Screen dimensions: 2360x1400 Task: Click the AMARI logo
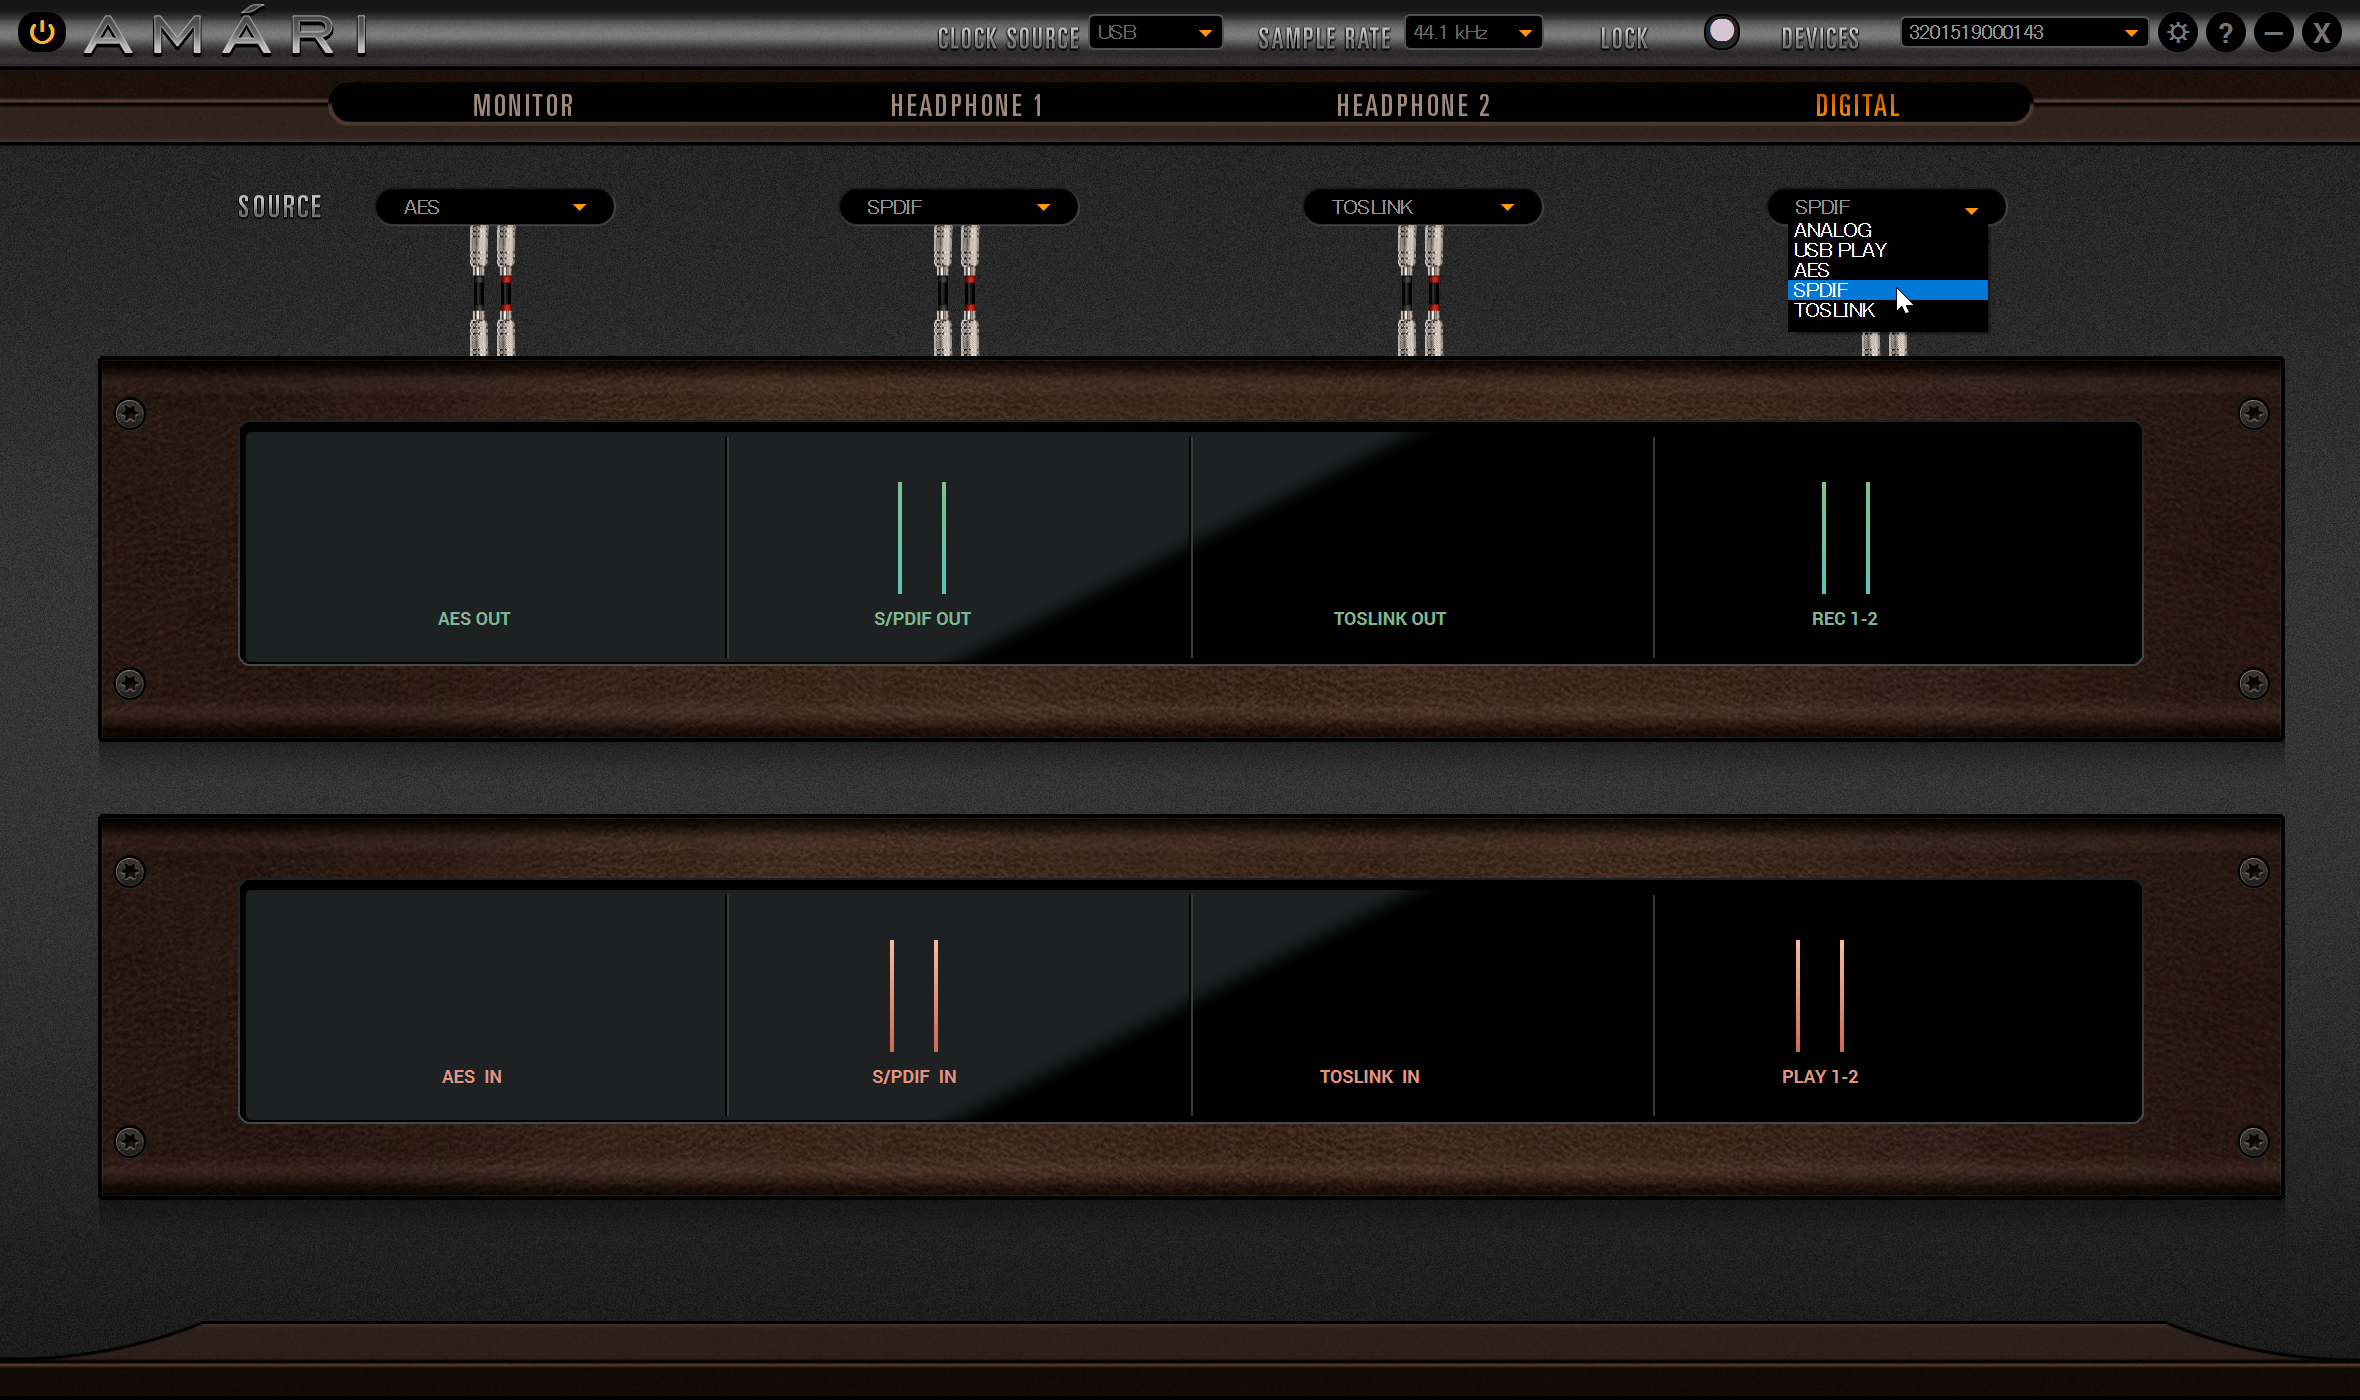pos(227,33)
